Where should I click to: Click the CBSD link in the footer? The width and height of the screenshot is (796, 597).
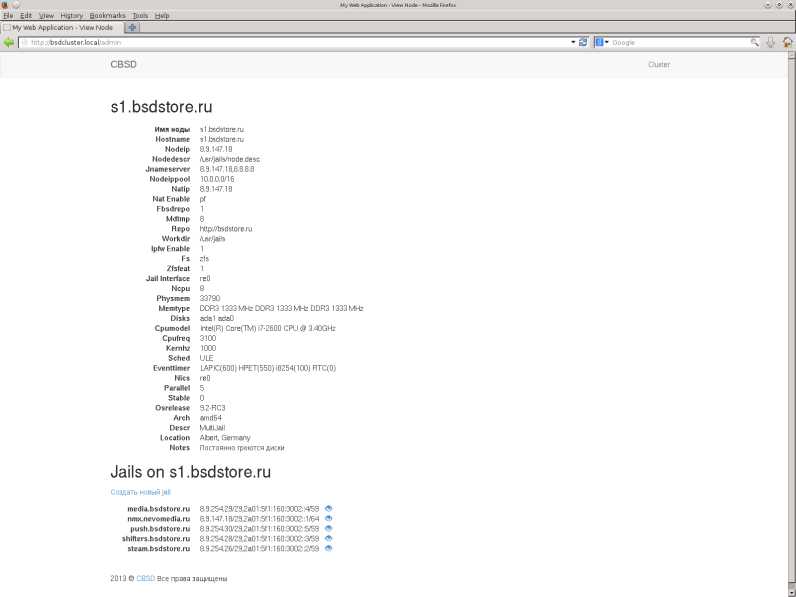point(146,578)
